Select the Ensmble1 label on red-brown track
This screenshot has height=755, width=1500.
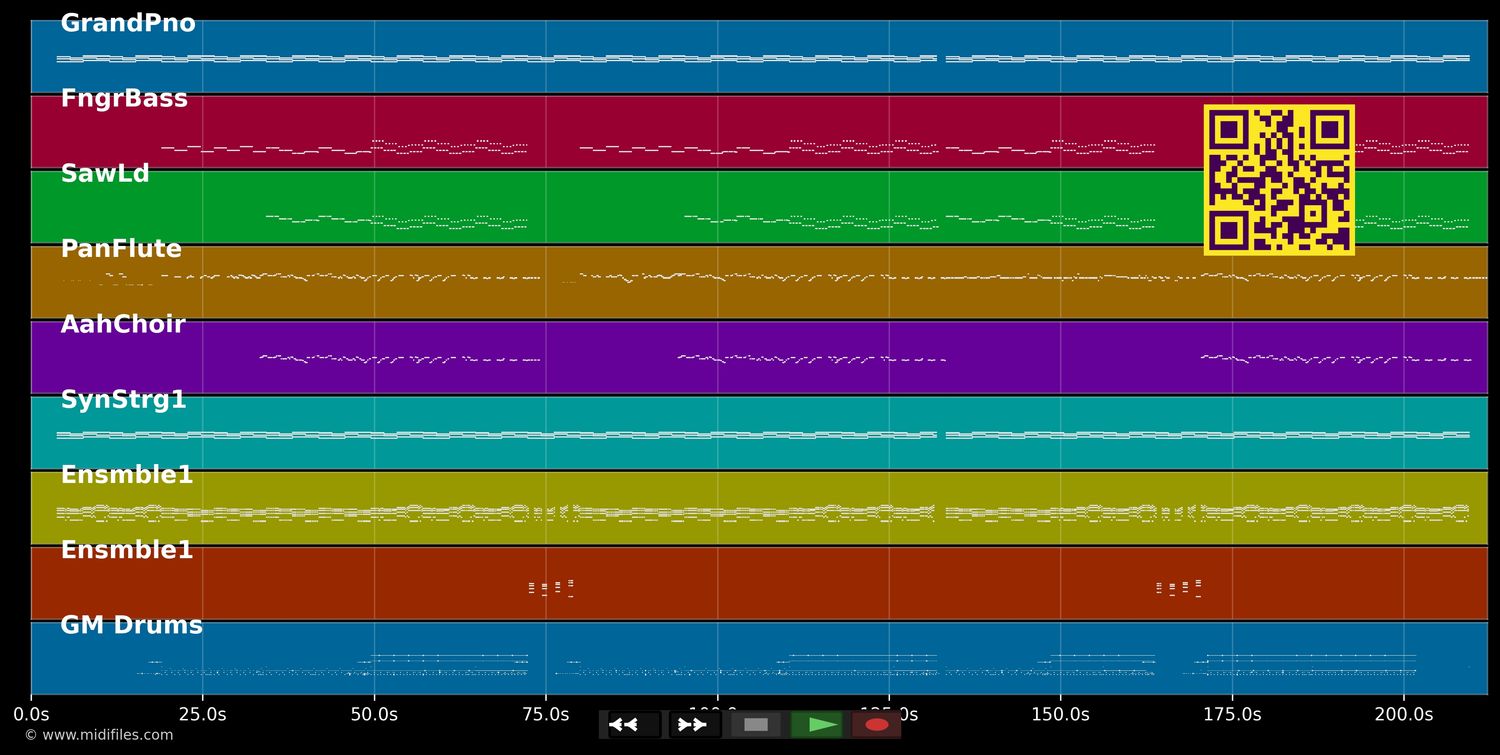(x=127, y=550)
